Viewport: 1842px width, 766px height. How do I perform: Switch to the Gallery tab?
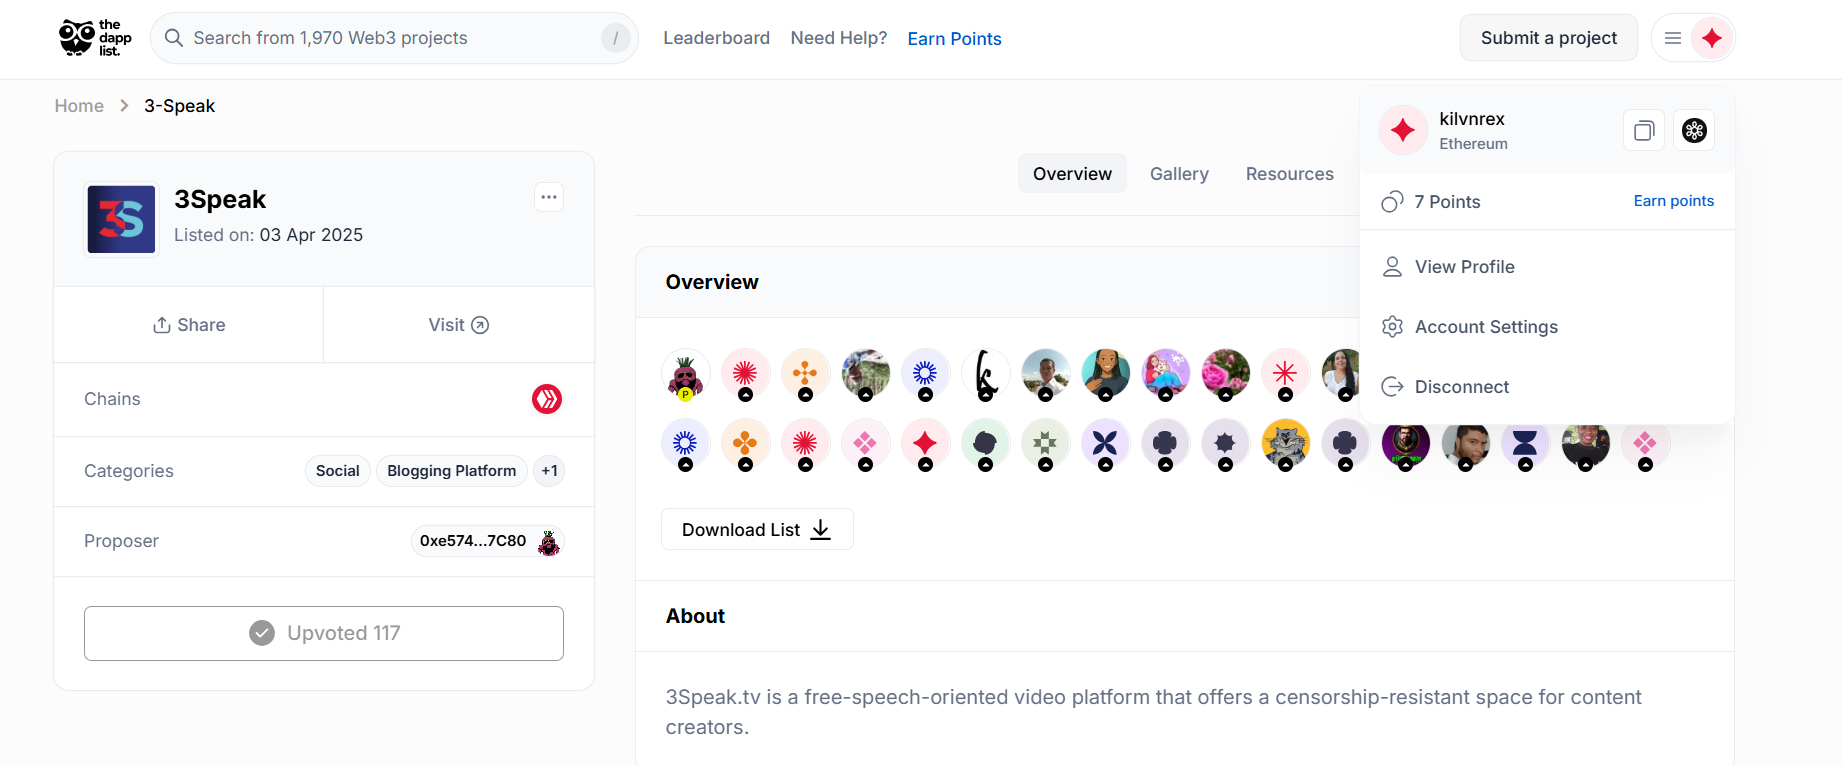coord(1179,174)
